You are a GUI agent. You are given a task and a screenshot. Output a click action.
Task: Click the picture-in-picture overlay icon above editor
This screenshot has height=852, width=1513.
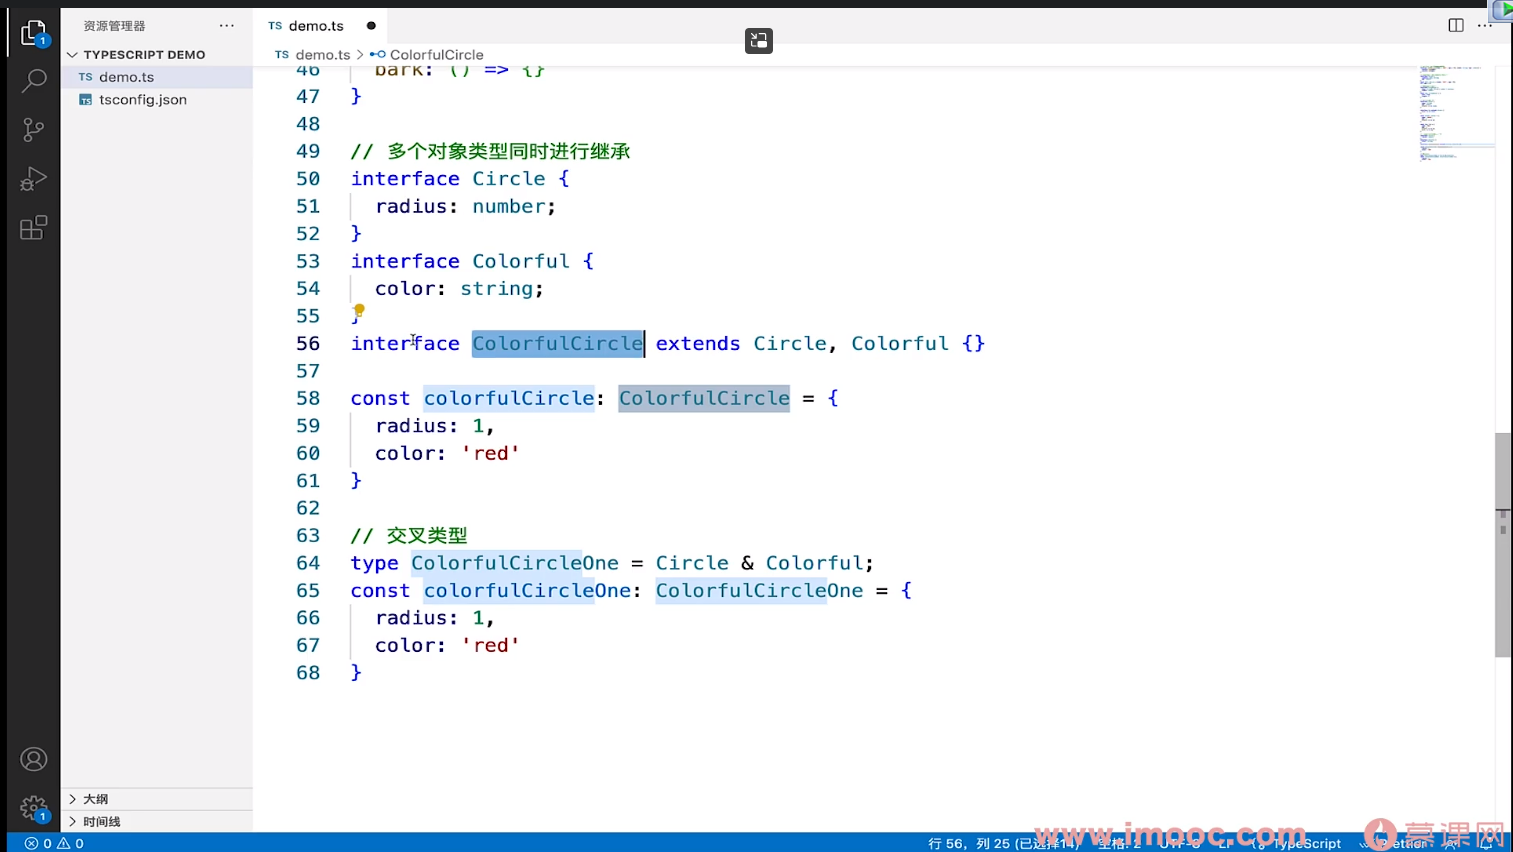[759, 40]
